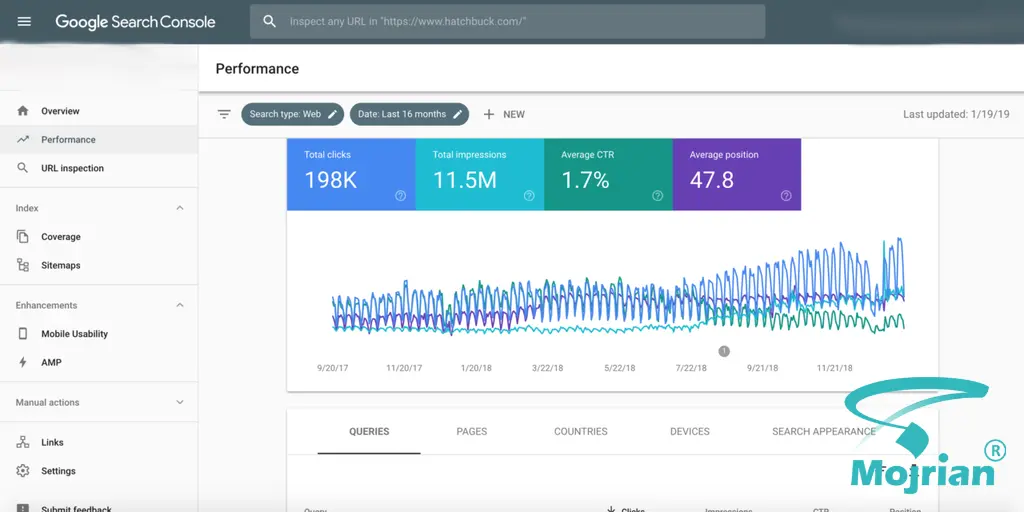Screen dimensions: 1024x512
Task: Switch to the SEARCH APPEARANCE tab
Action: pos(824,432)
